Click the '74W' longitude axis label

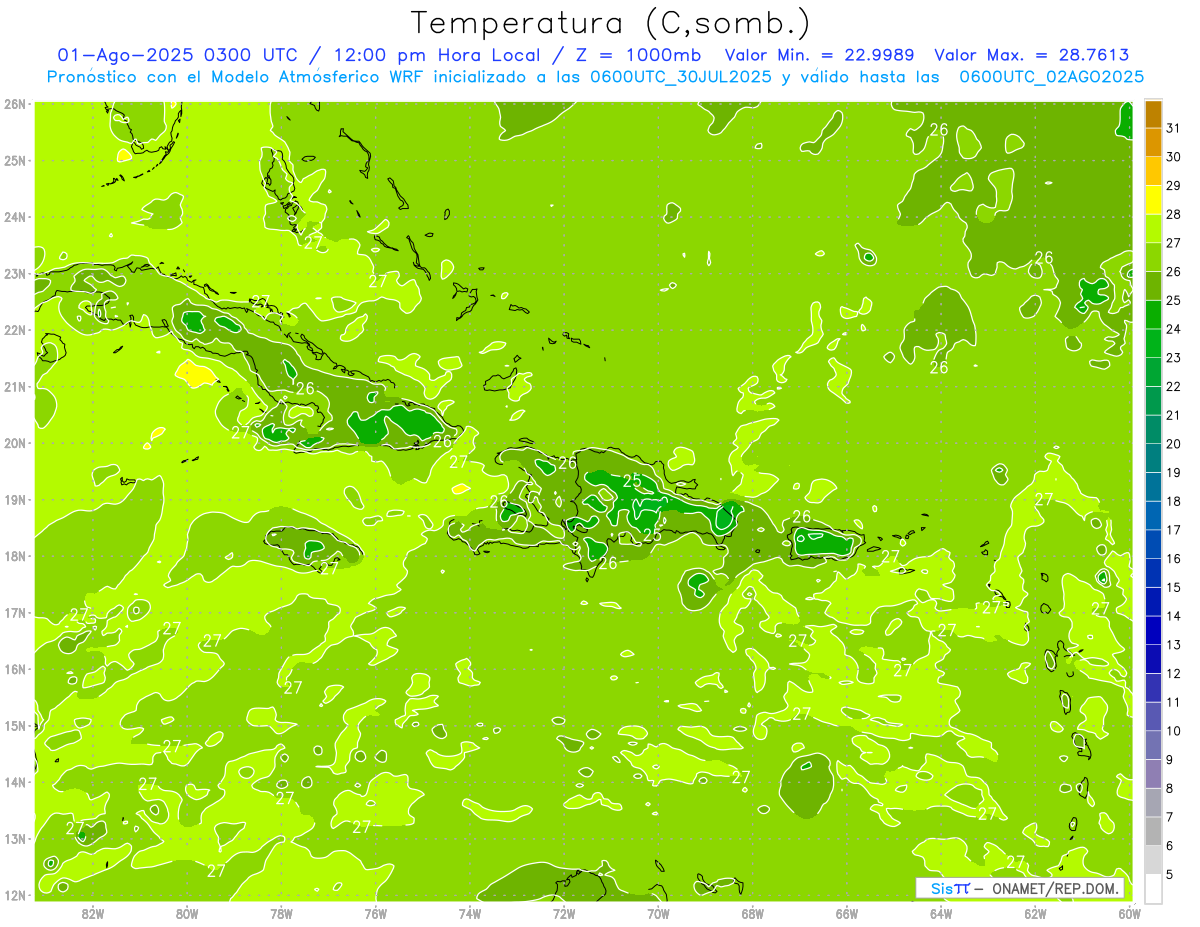470,913
